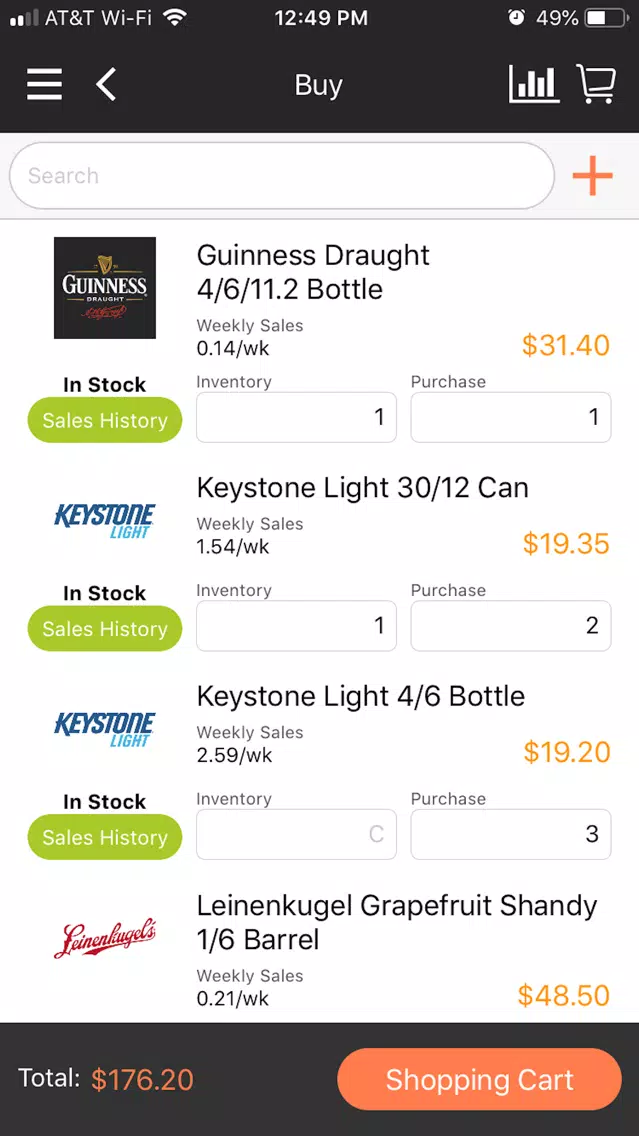Viewport: 639px width, 1136px height.
Task: Select empty Inventory field for Keystone 4/6 Bottle
Action: tap(296, 835)
